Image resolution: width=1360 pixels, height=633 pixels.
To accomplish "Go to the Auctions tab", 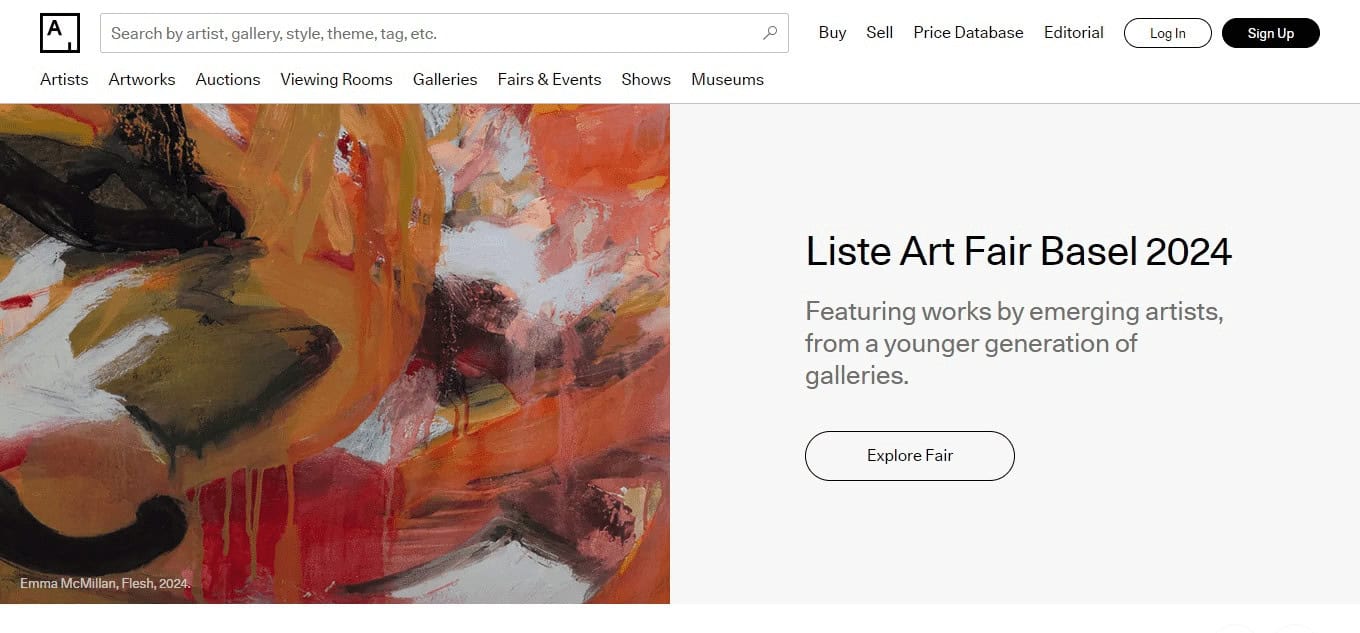I will pos(228,79).
